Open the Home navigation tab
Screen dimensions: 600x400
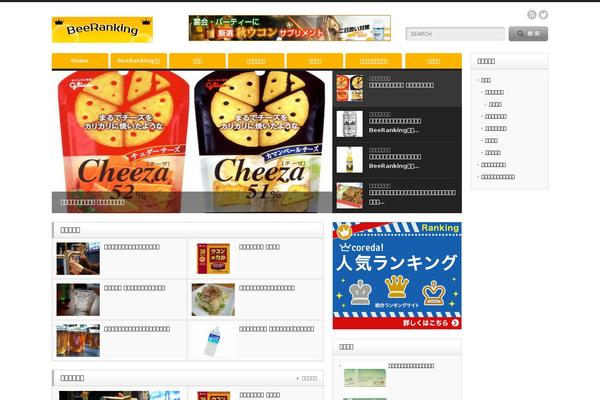coord(80,60)
